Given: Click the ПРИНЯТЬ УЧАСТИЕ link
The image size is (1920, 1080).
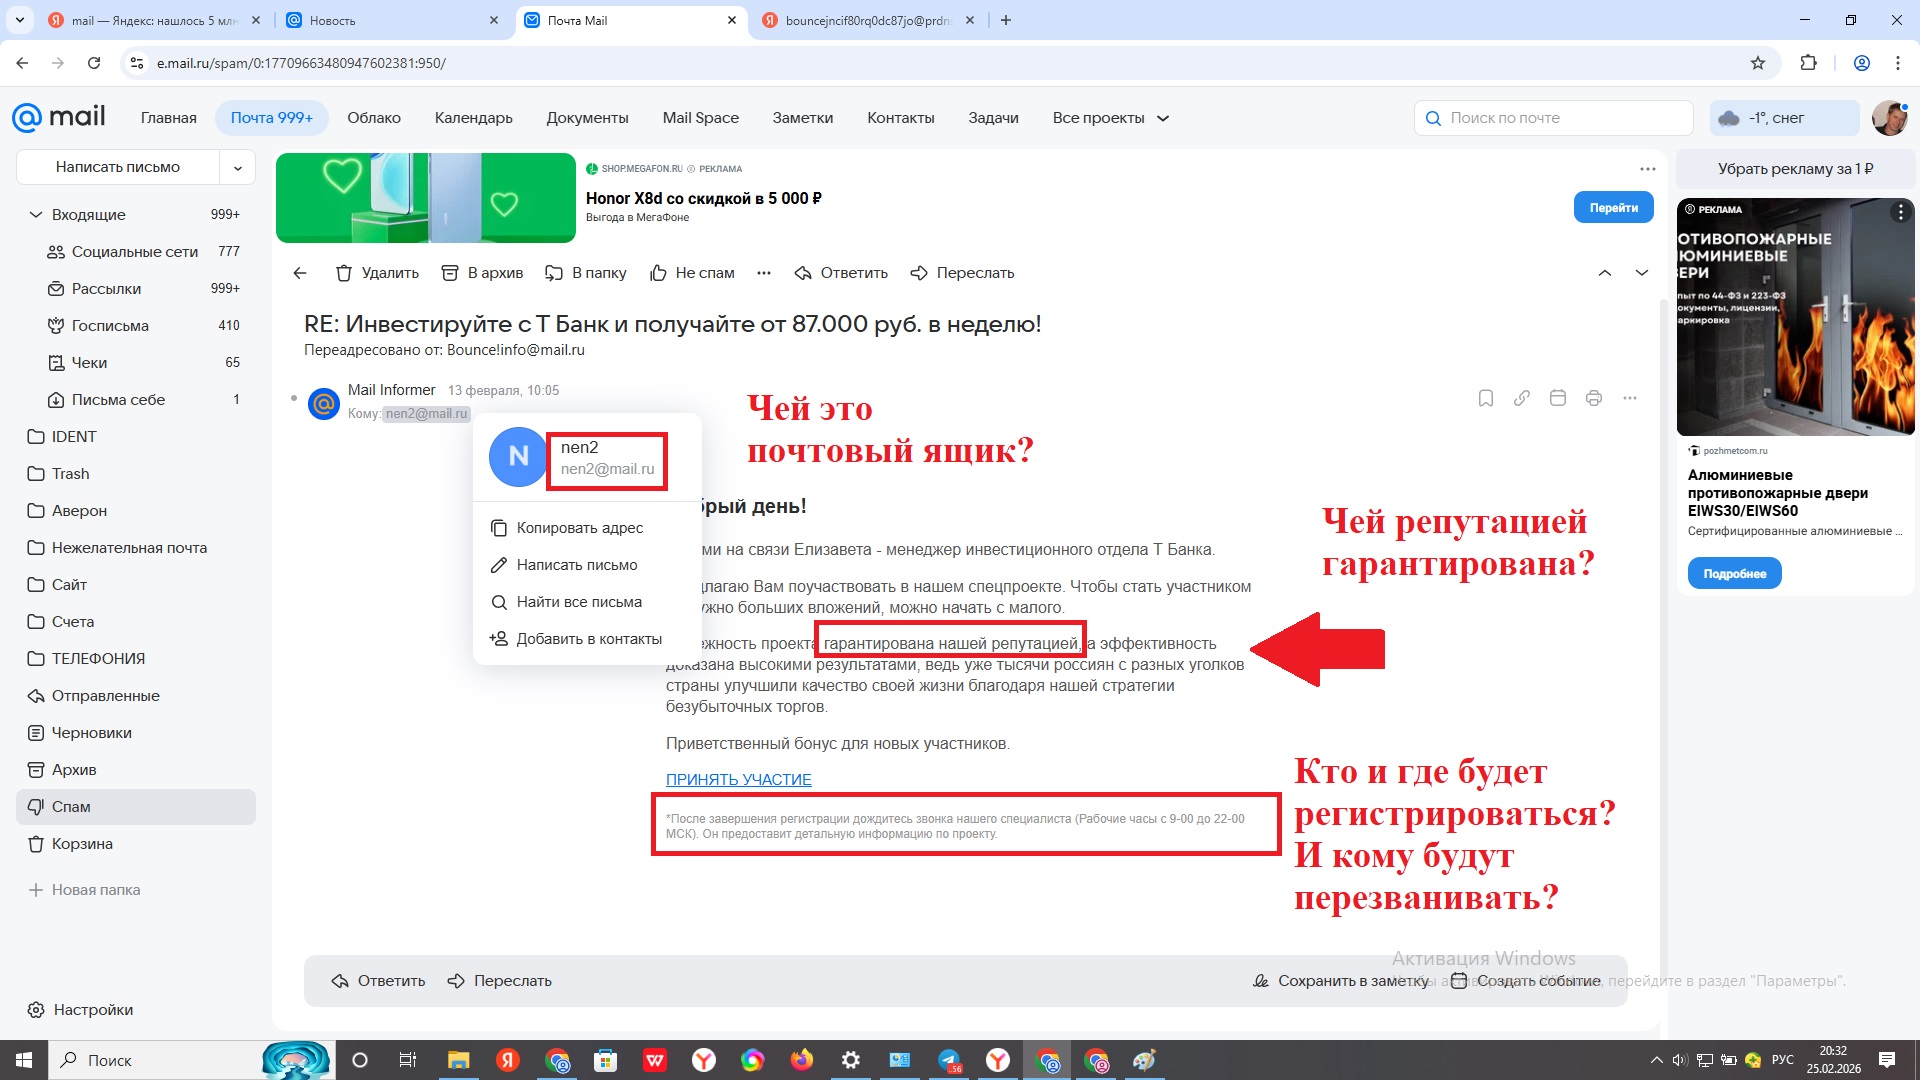Looking at the screenshot, I should click(x=738, y=780).
